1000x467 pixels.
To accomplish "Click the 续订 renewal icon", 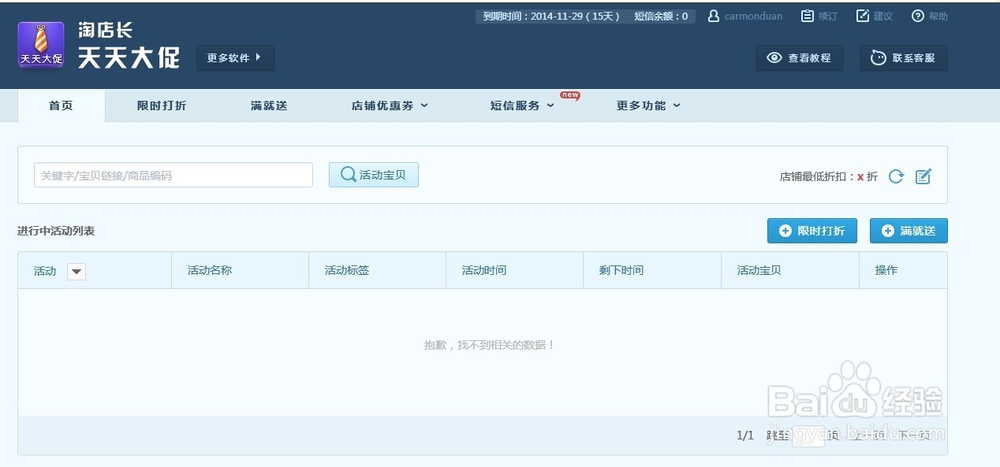I will [x=807, y=17].
